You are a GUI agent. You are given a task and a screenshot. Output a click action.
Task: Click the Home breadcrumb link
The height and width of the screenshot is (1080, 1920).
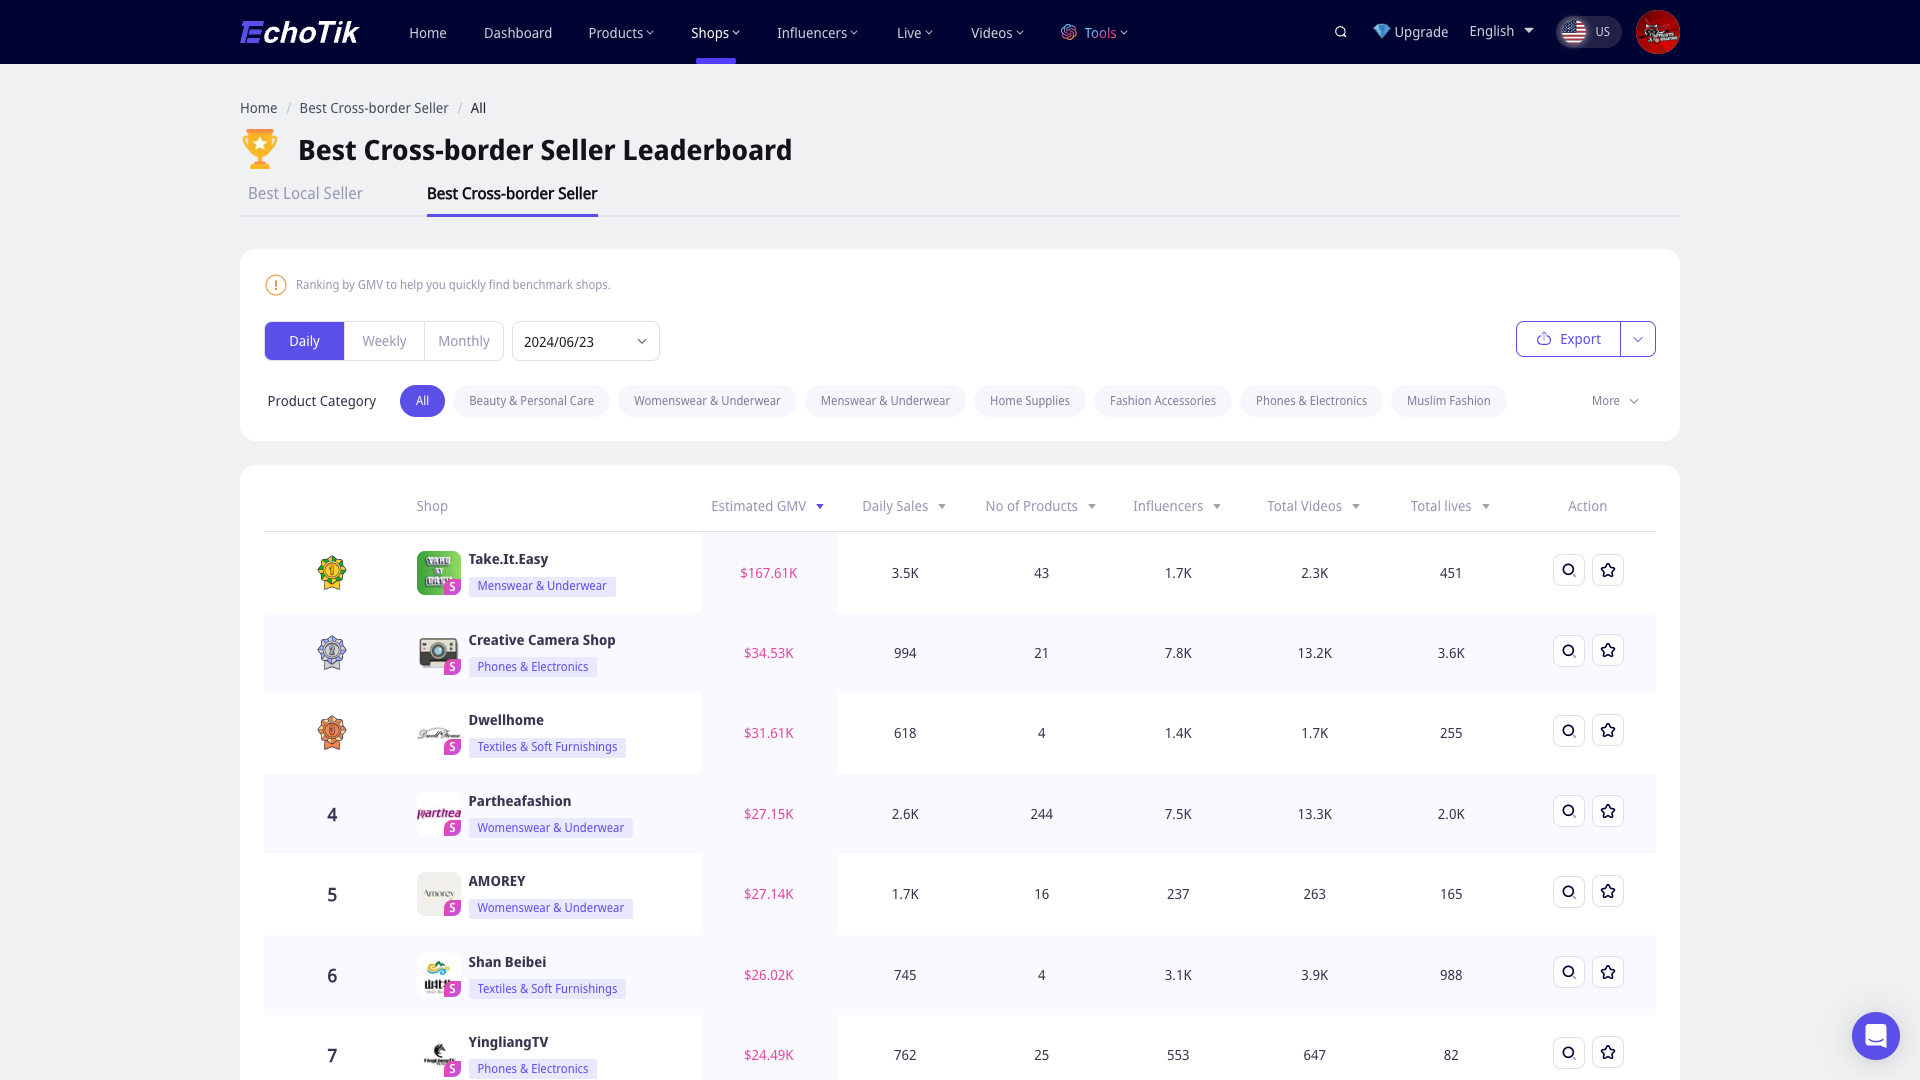tap(258, 108)
